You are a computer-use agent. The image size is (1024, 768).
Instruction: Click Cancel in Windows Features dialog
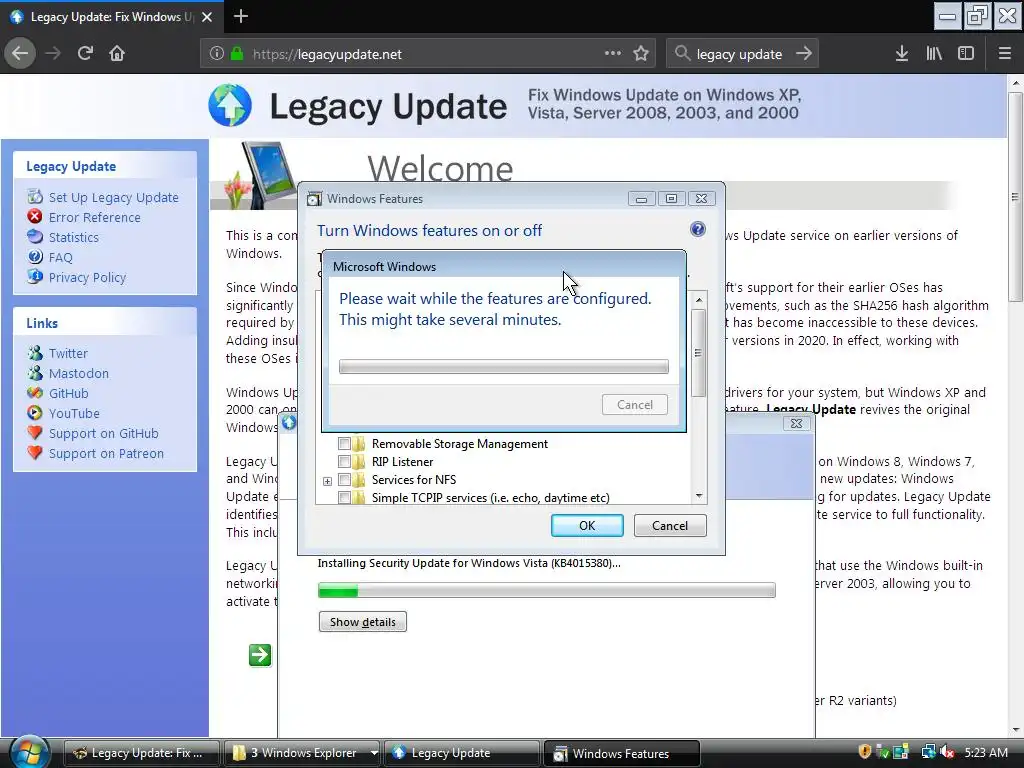click(x=670, y=526)
